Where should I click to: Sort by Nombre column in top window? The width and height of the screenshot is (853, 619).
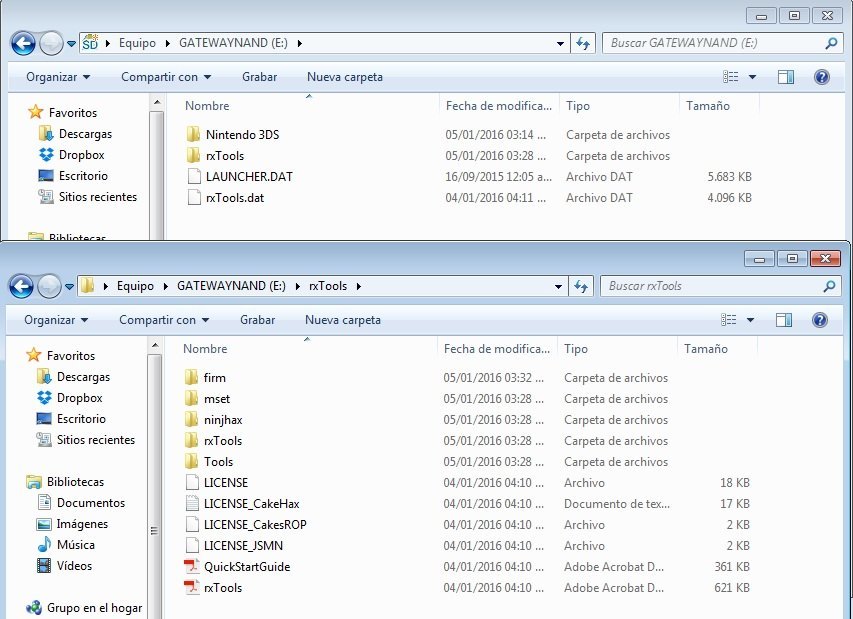207,106
